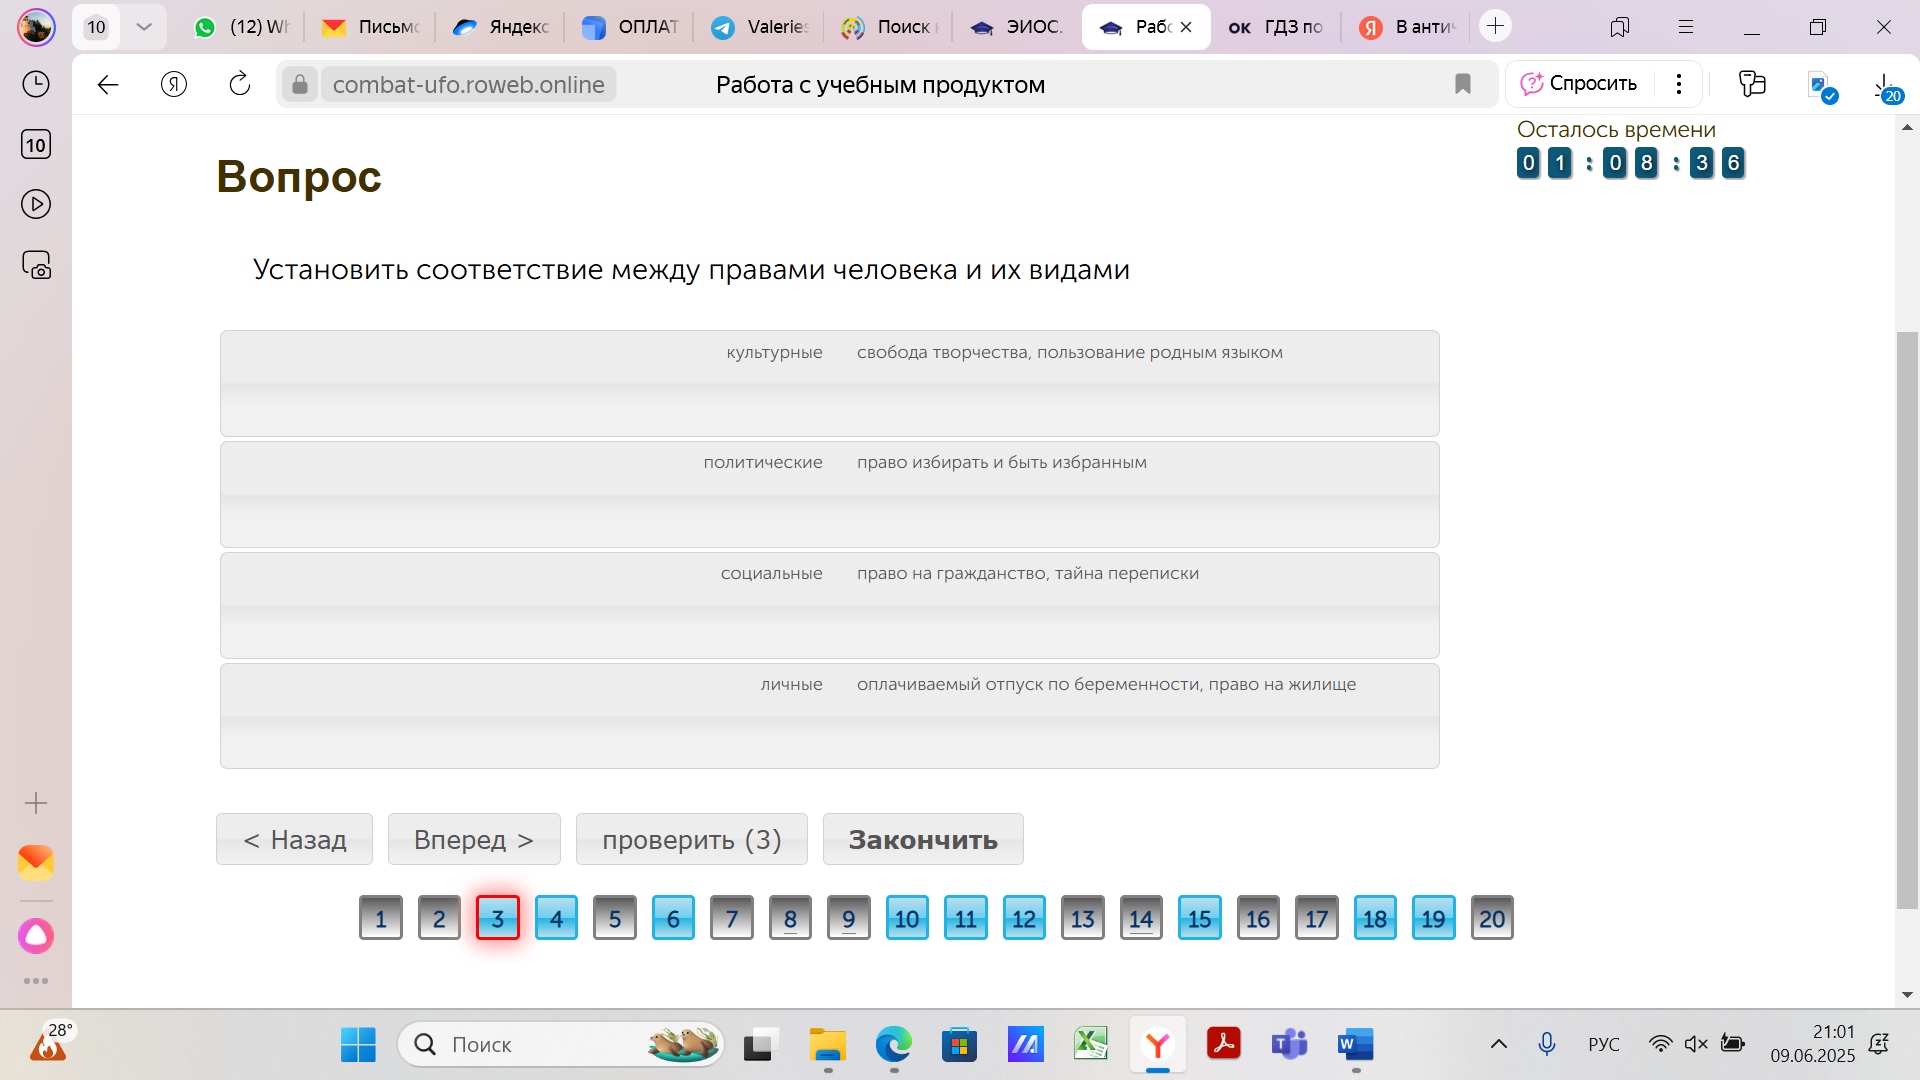
Task: Switch to the ГДЗ по tab
Action: pos(1275,27)
